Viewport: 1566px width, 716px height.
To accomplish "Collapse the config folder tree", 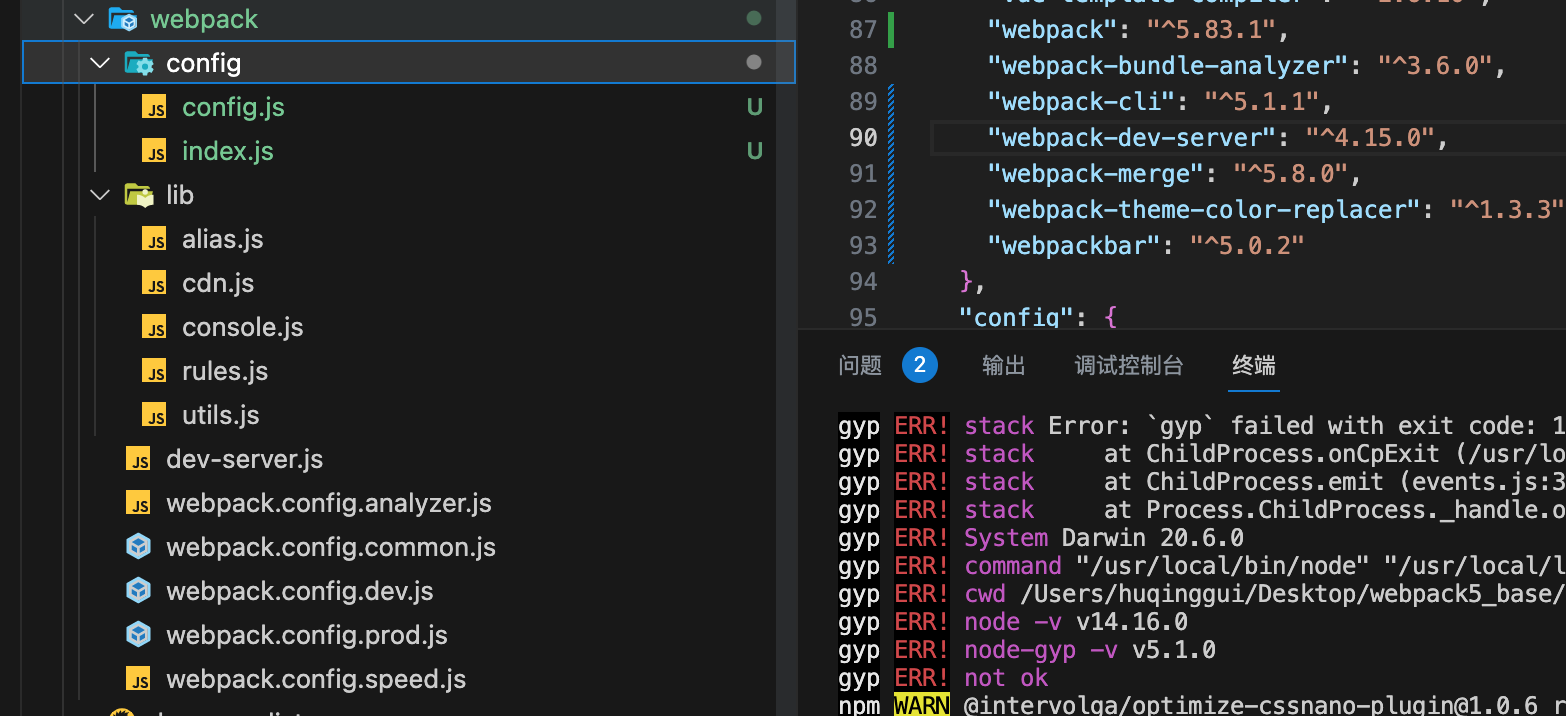I will (x=99, y=62).
